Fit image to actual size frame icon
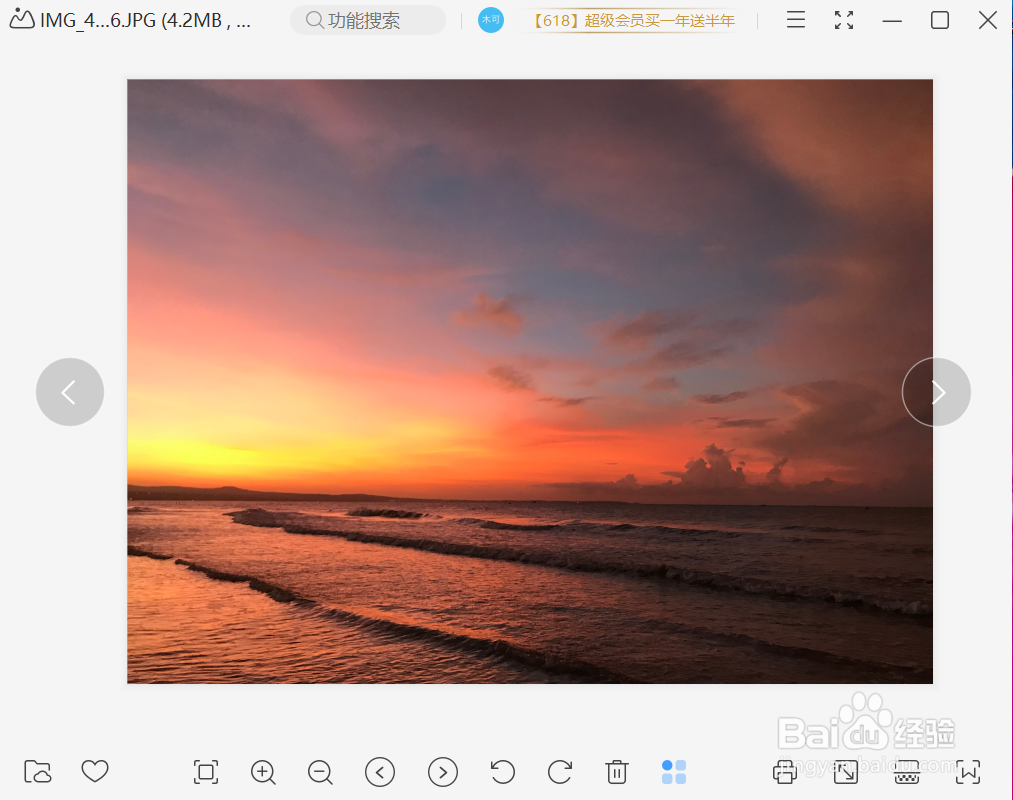Viewport: 1013px width, 800px height. point(206,772)
